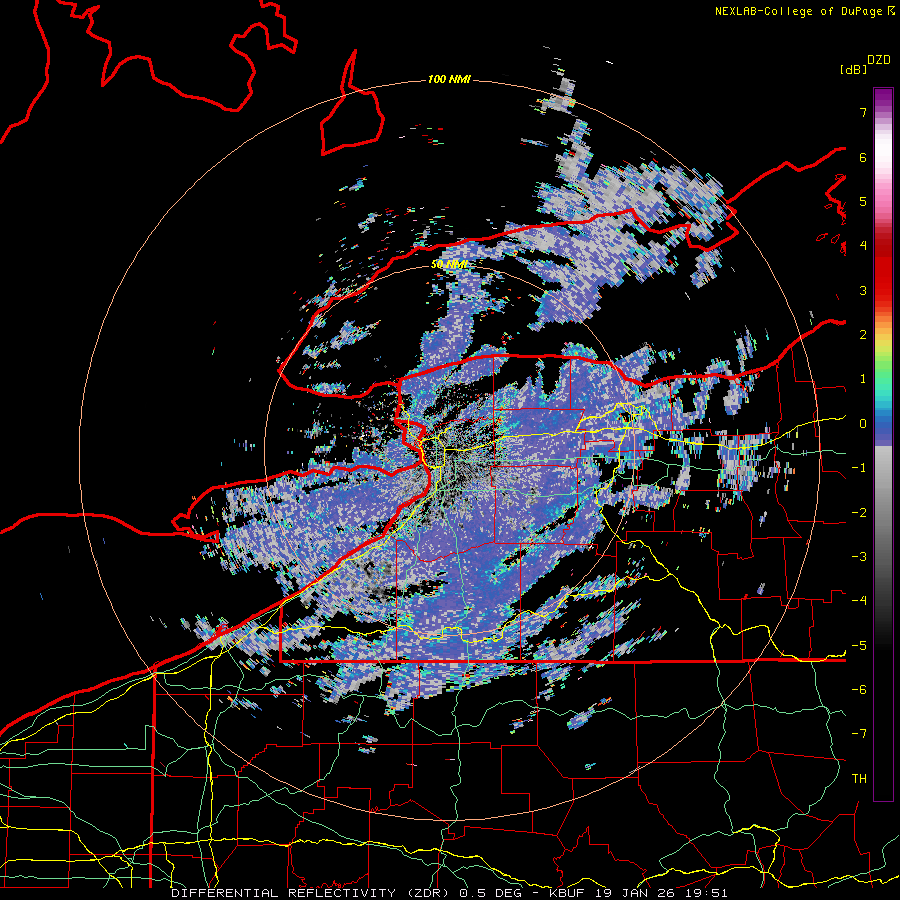The width and height of the screenshot is (900, 900).
Task: Click the 100 NMI range ring label
Action: [449, 79]
